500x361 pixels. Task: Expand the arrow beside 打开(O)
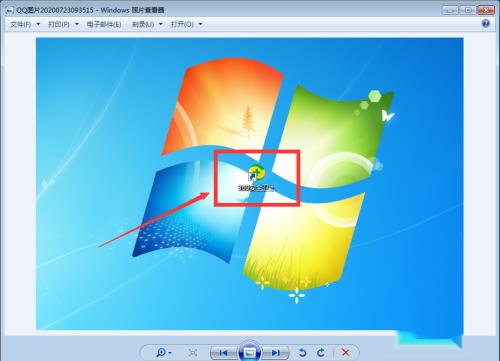tap(200, 24)
